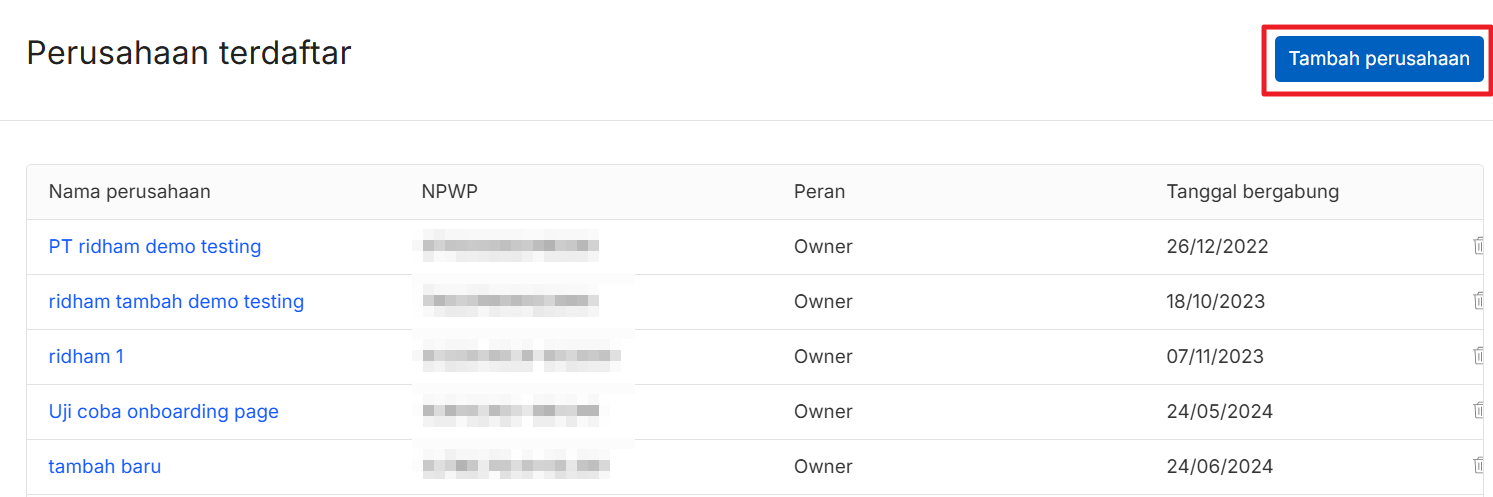The height and width of the screenshot is (497, 1493).
Task: Open Uji coba onboarding page company
Action: pyautogui.click(x=164, y=411)
